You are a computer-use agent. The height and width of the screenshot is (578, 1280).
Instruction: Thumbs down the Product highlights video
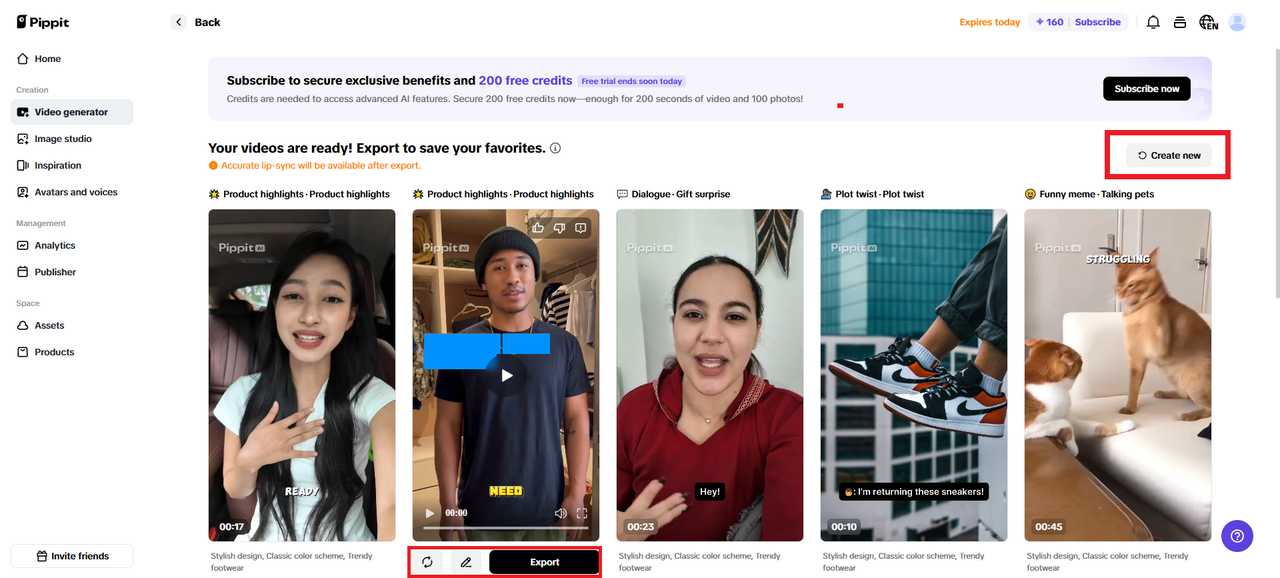[x=559, y=227]
